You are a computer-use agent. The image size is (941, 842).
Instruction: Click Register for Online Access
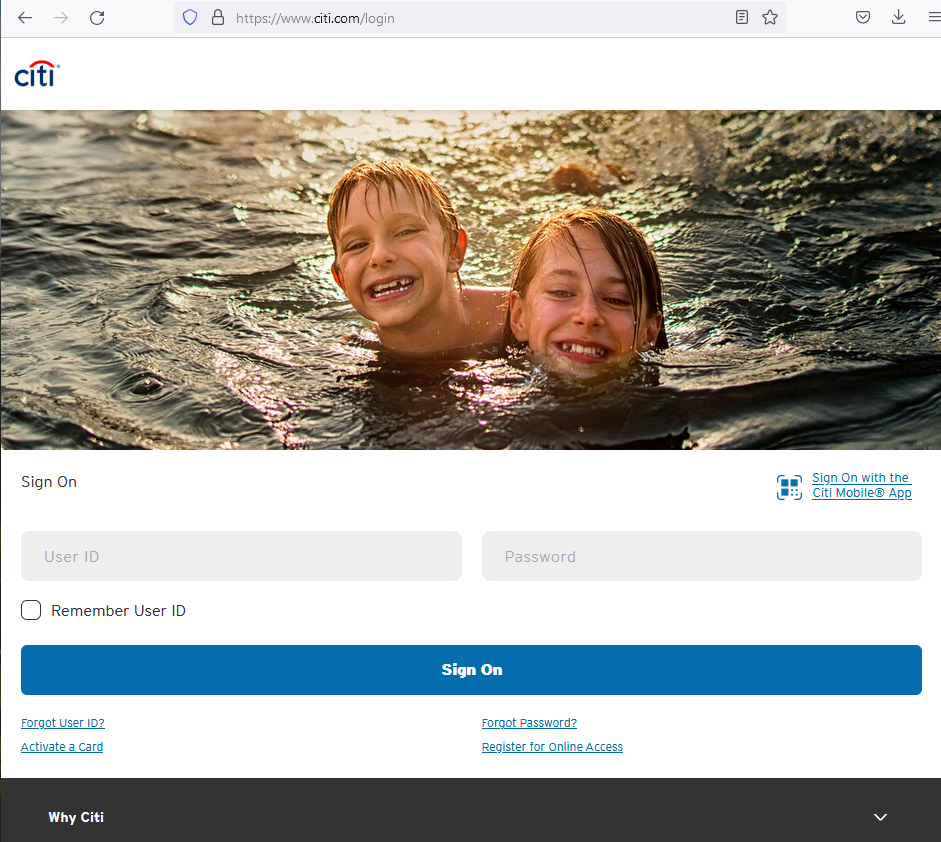(x=552, y=746)
